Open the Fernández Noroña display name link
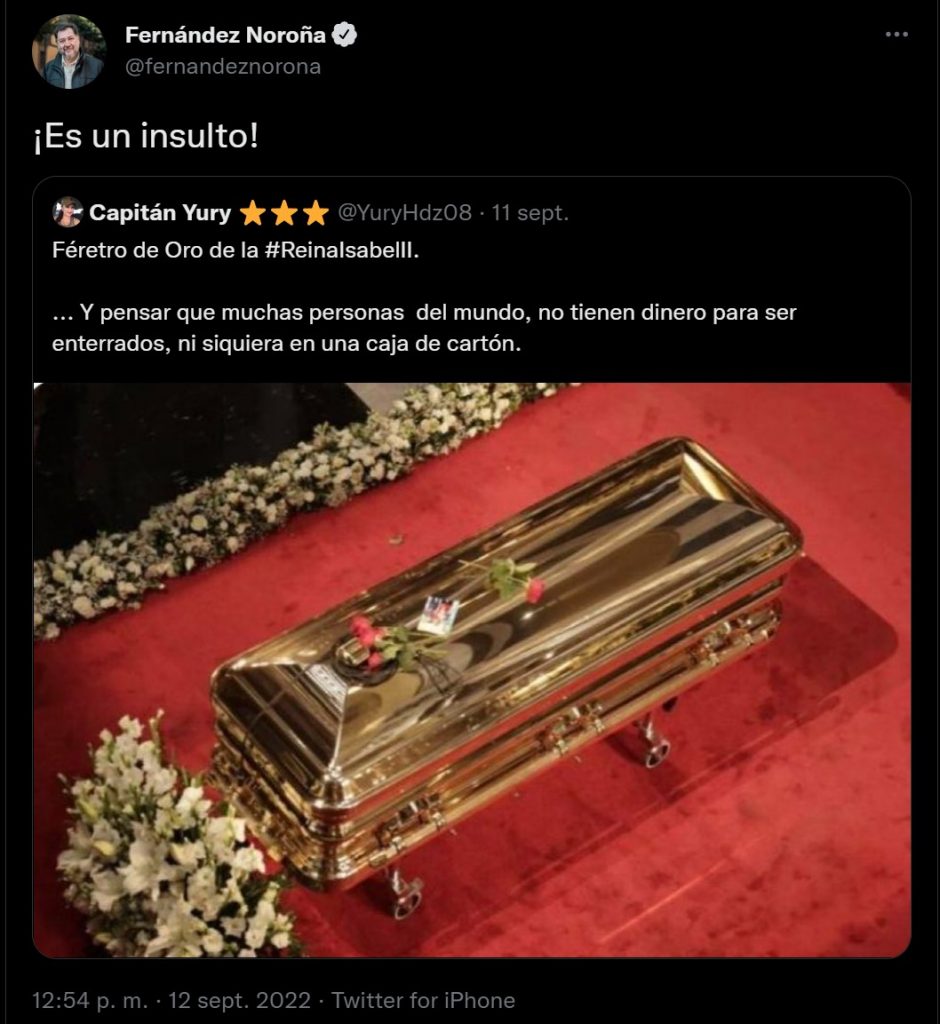 (225, 35)
